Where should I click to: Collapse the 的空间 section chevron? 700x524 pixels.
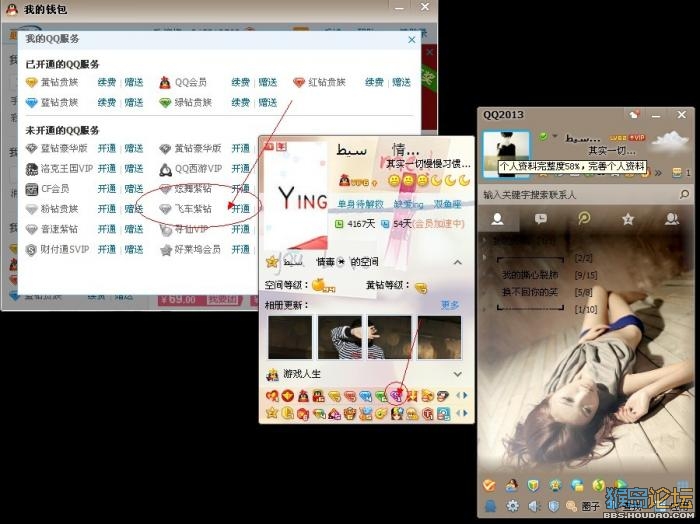(x=458, y=262)
